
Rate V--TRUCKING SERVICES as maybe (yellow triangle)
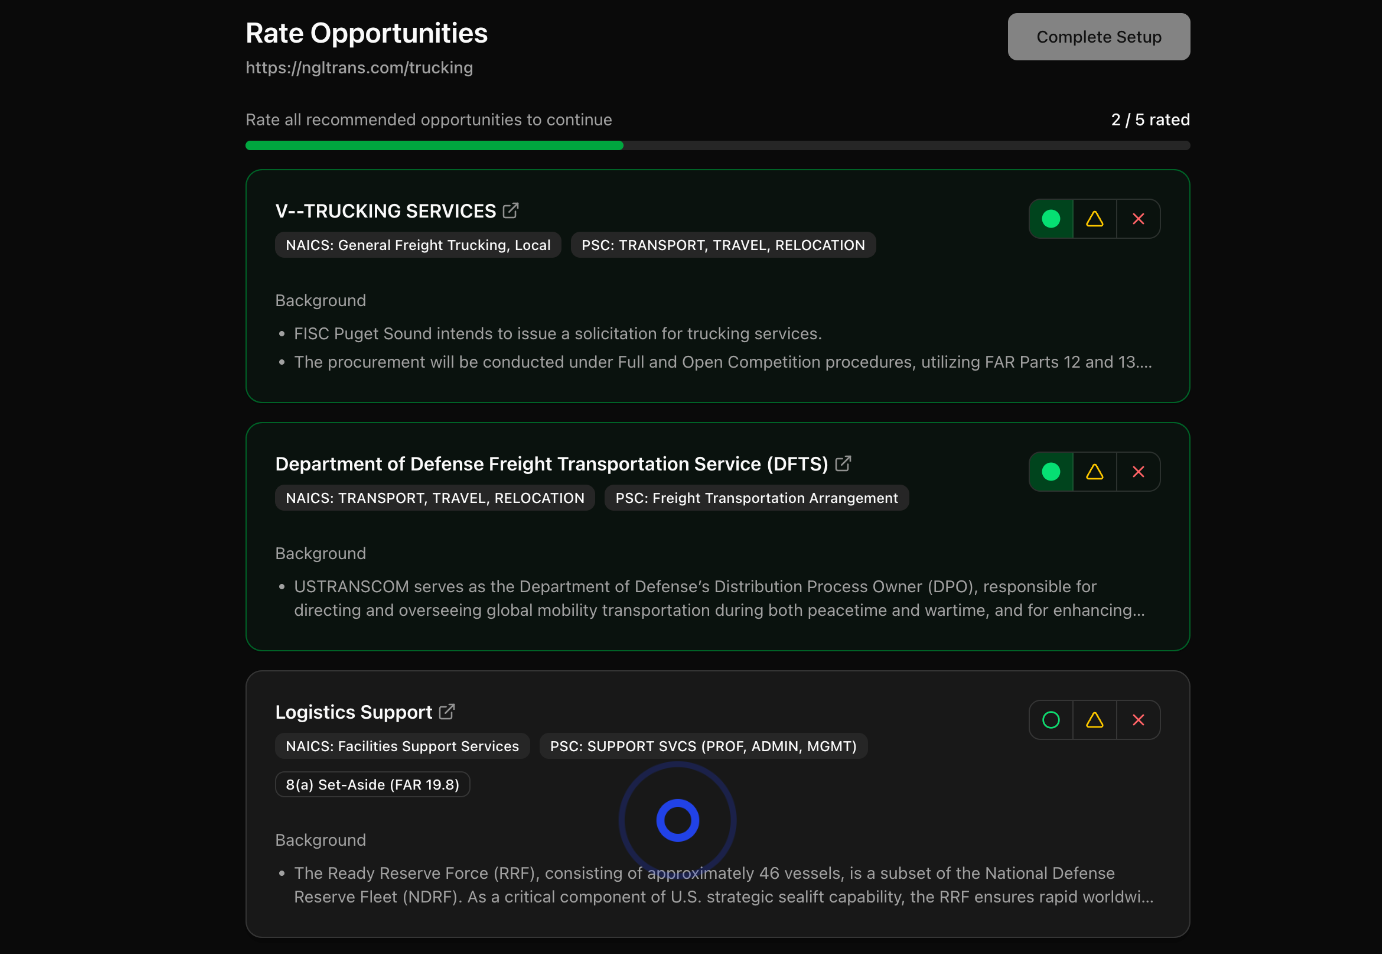pyautogui.click(x=1095, y=219)
